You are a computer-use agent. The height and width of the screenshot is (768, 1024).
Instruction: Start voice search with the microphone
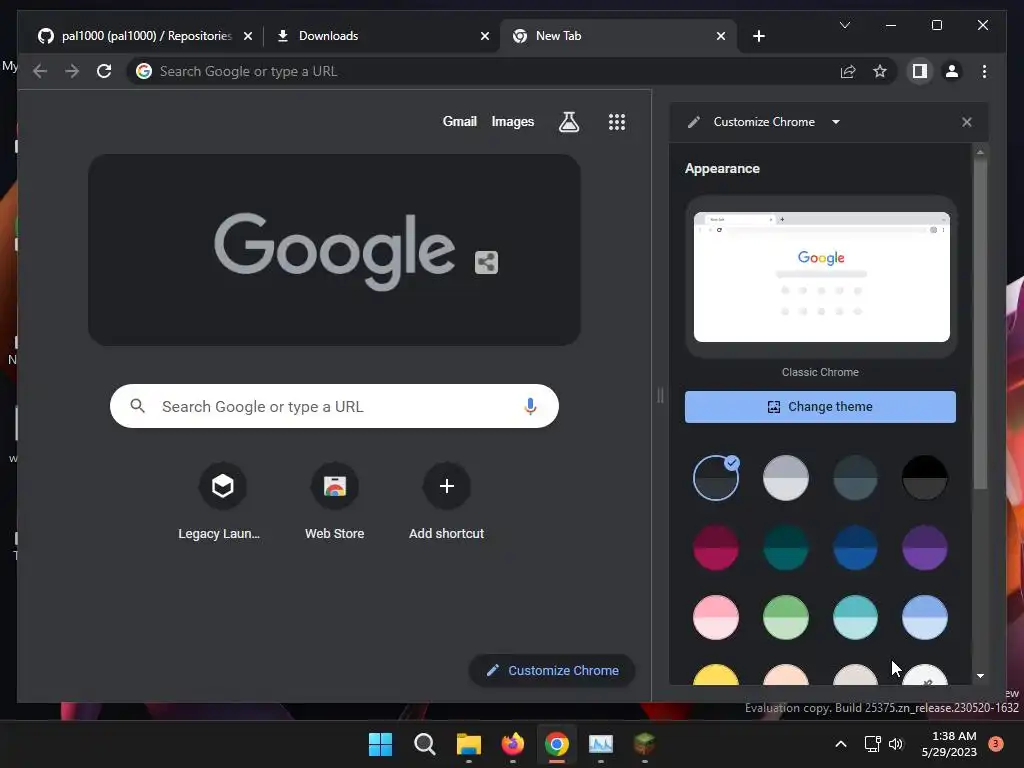(x=530, y=406)
